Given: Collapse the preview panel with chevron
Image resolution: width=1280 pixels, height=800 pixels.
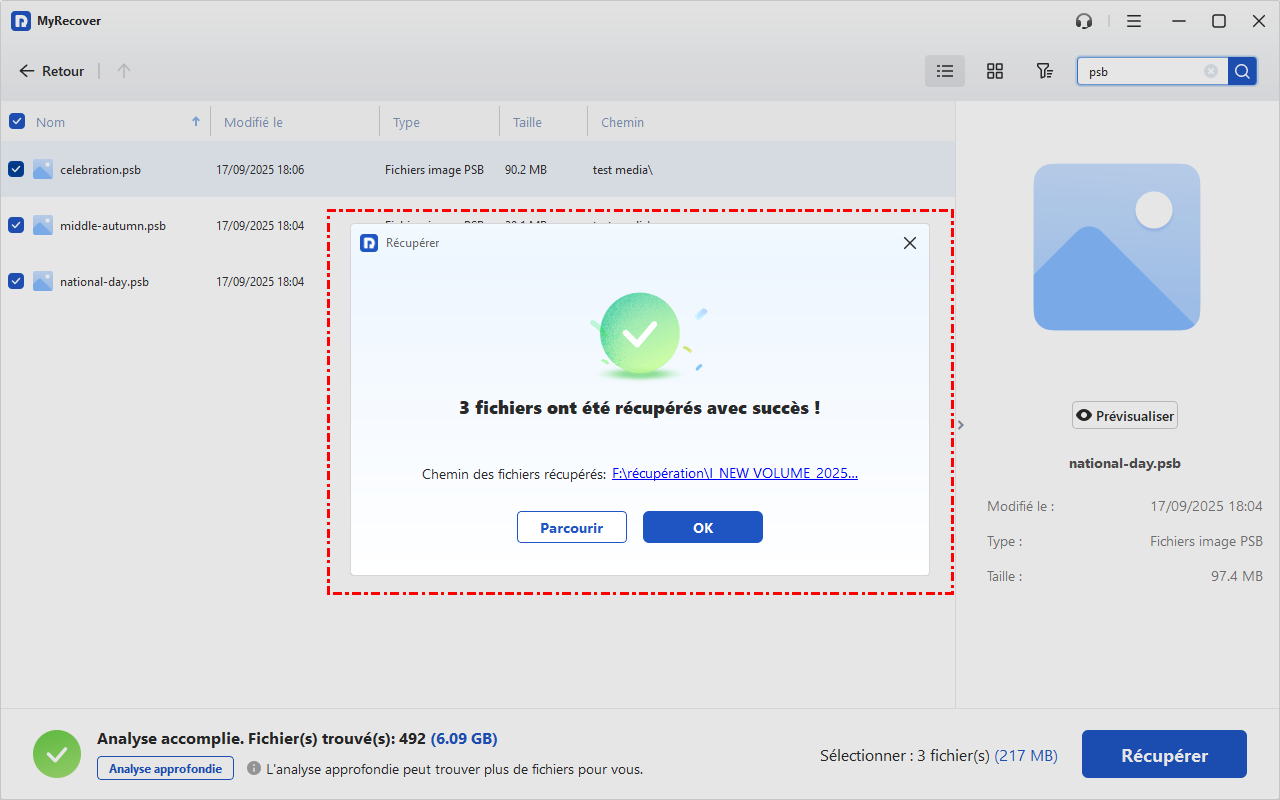Looking at the screenshot, I should point(961,425).
